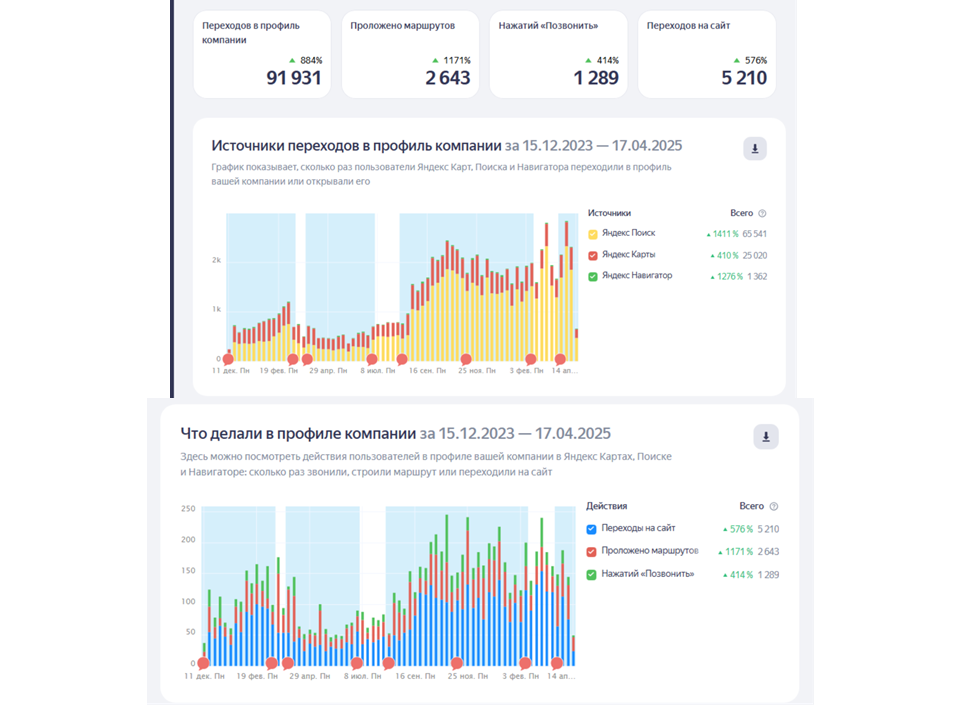Disable the Переходы на сайт series checkbox
The width and height of the screenshot is (960, 720).
(x=591, y=529)
